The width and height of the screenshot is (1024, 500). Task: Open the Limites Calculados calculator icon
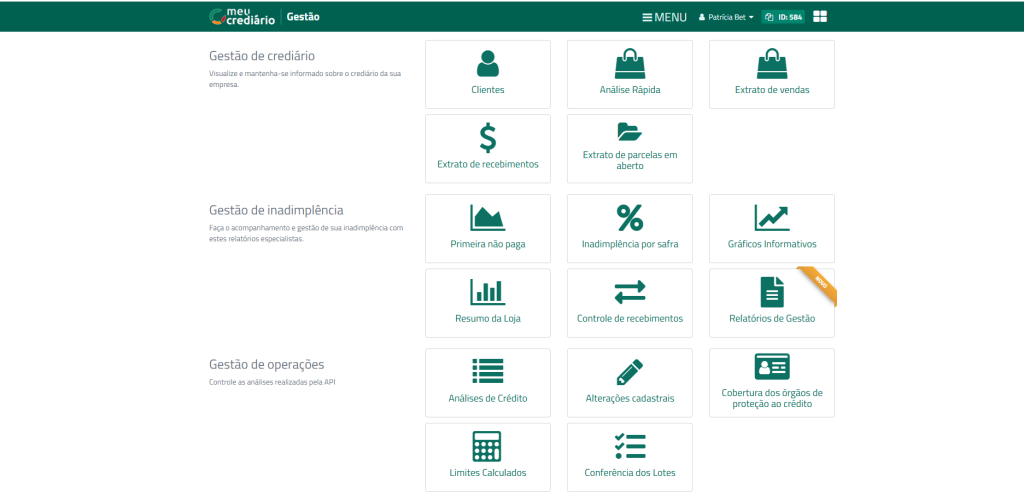(487, 445)
